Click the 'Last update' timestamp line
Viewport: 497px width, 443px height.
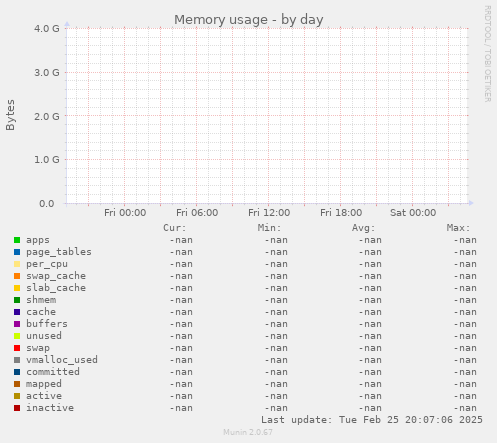[372, 420]
